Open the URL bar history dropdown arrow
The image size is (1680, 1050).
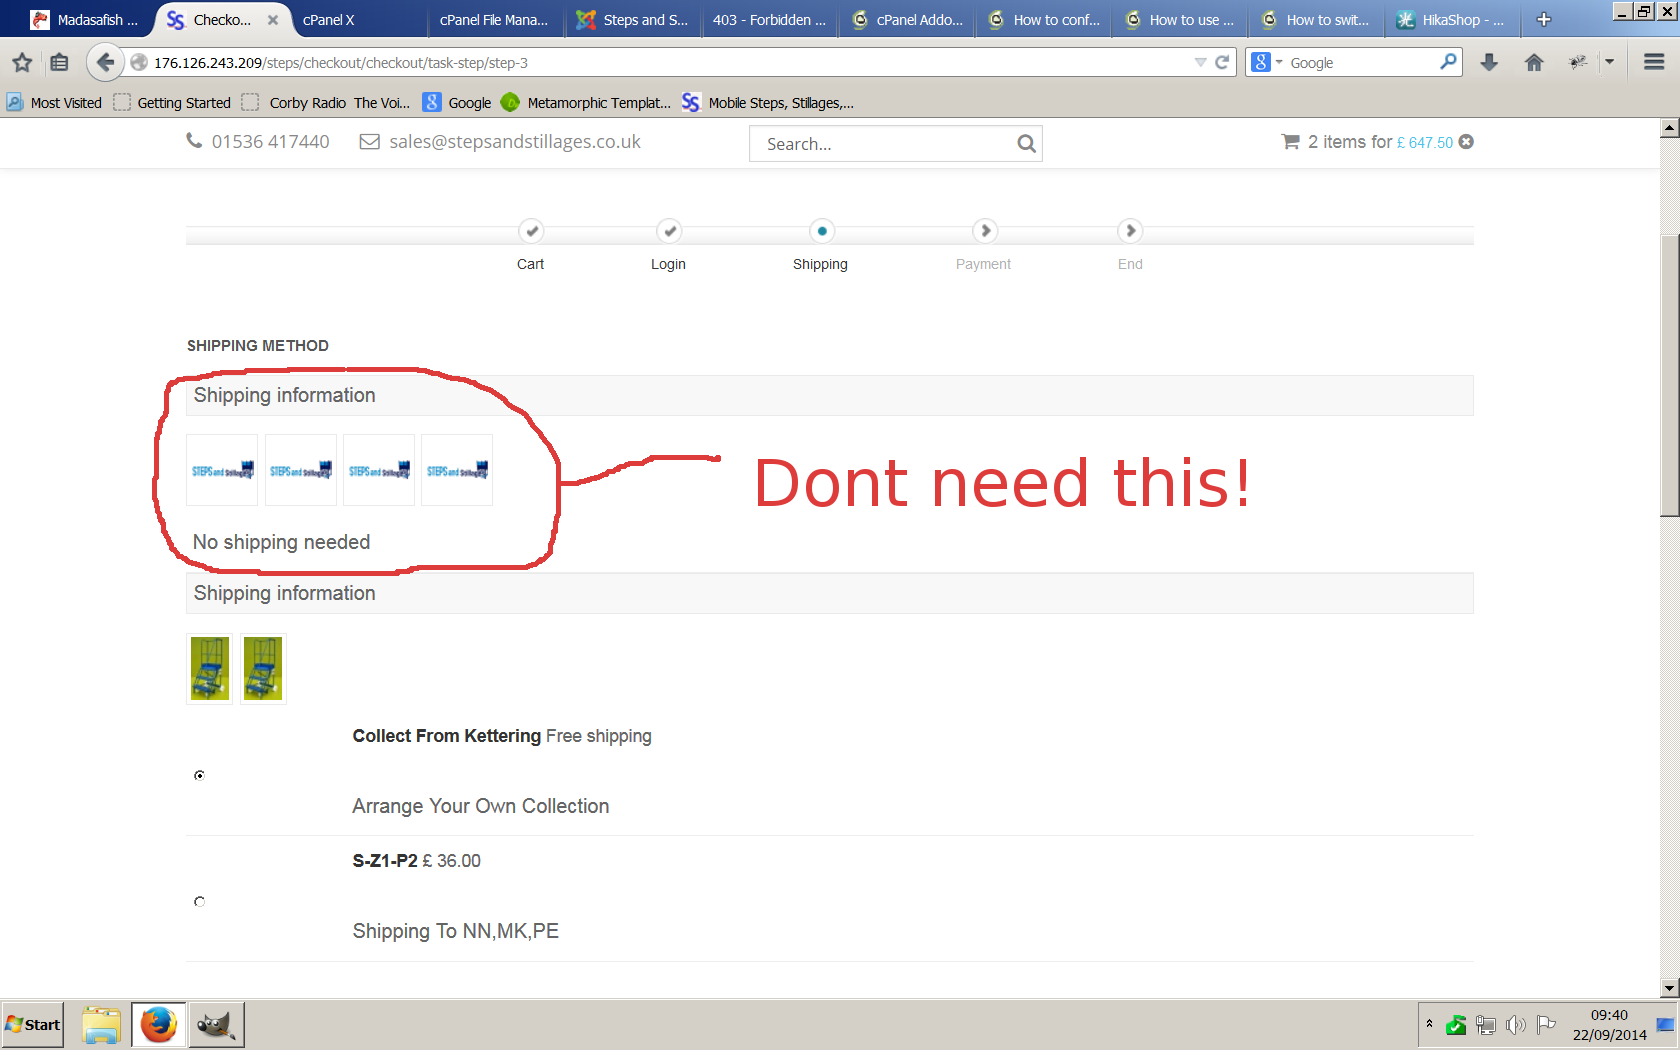(1200, 63)
